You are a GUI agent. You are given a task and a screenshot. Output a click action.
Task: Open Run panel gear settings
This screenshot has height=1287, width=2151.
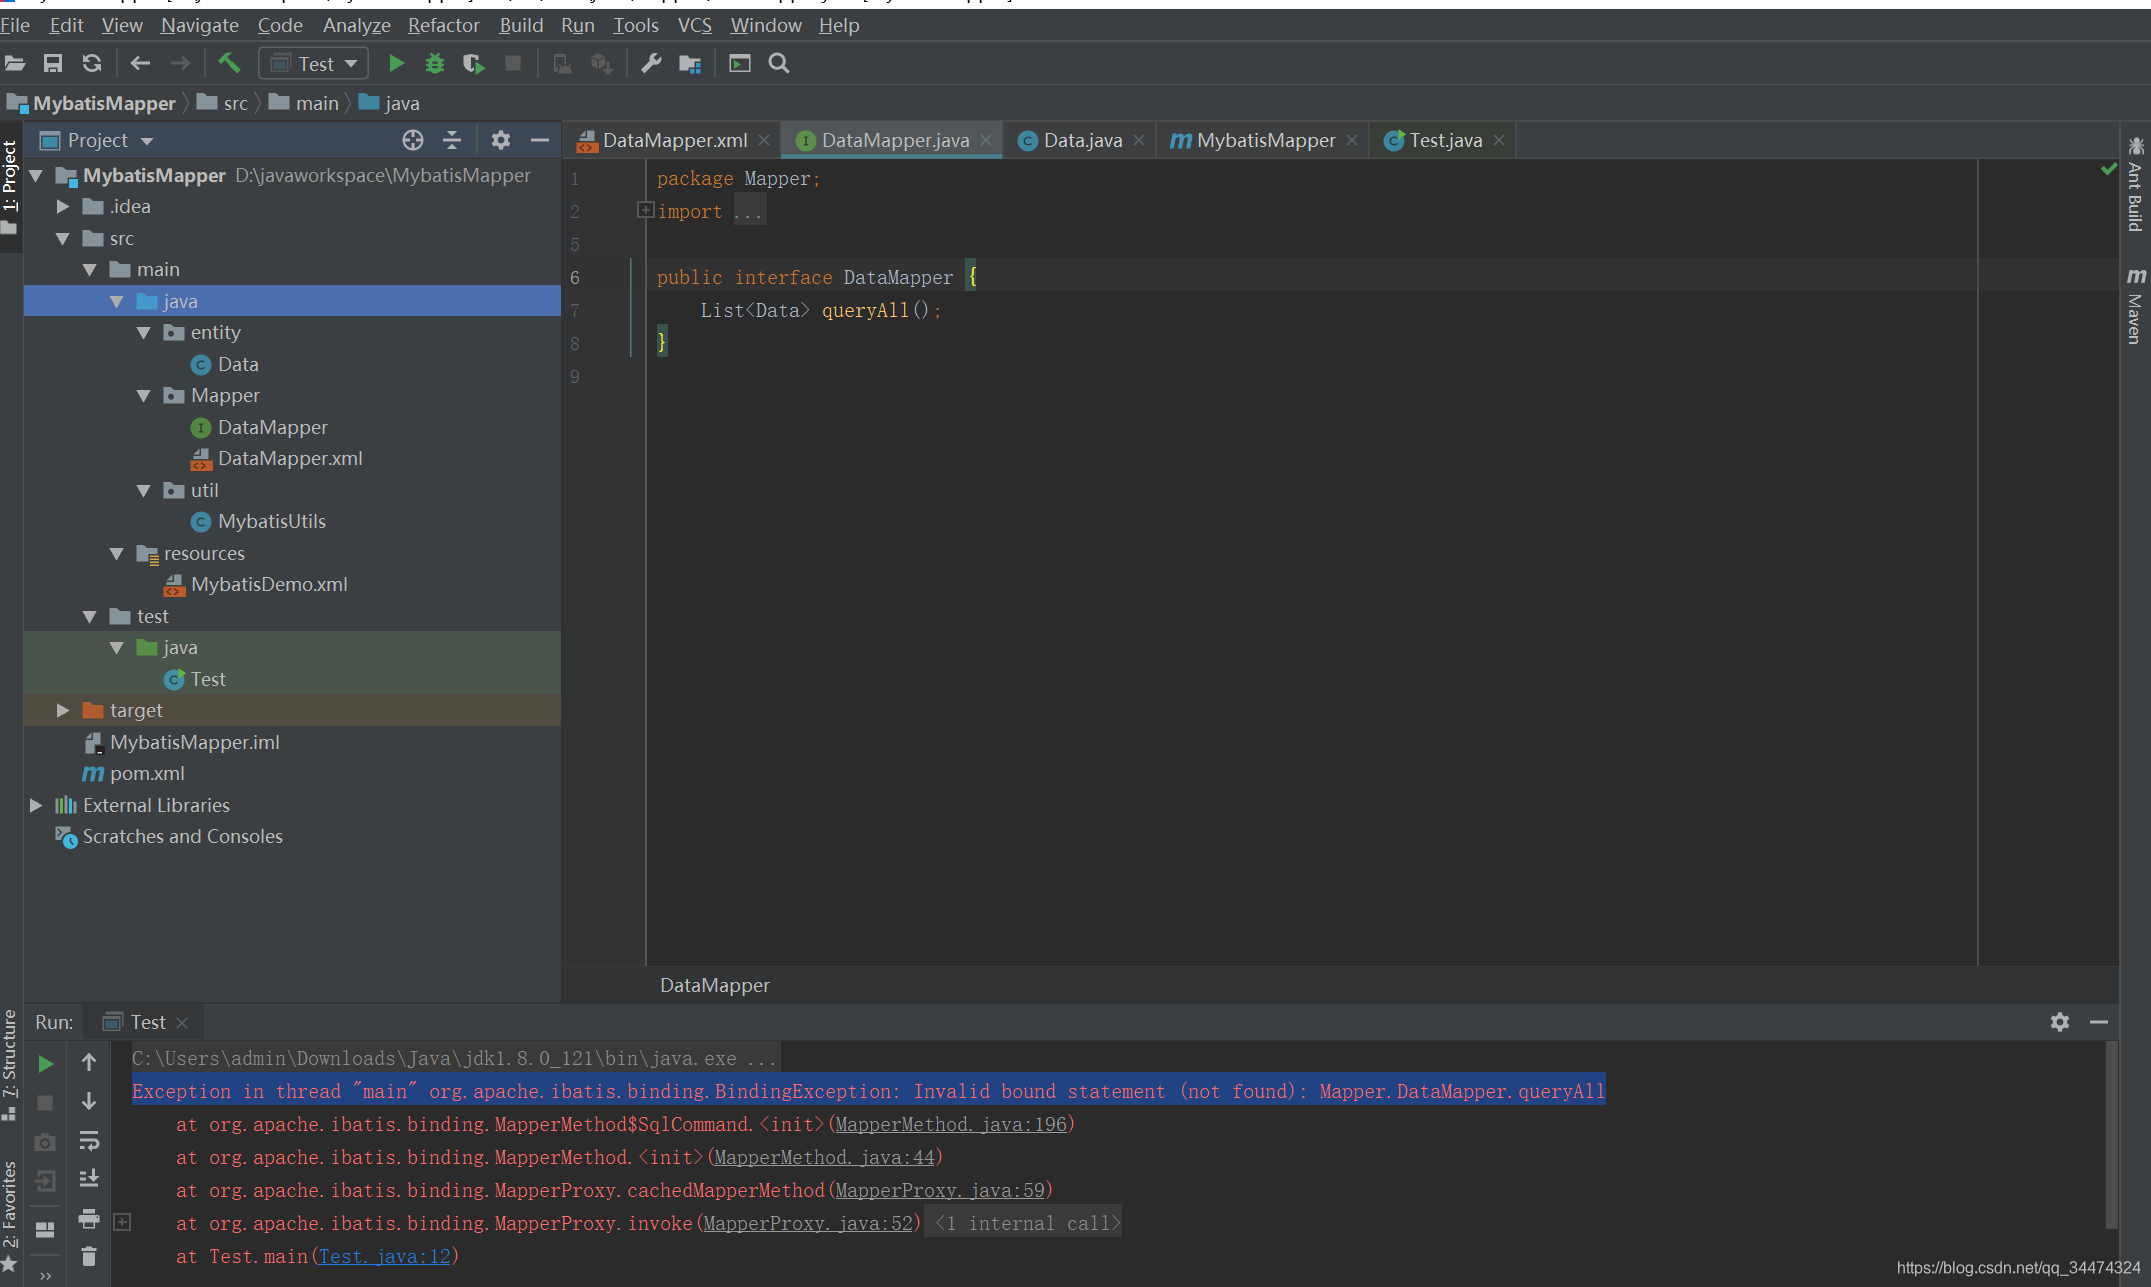[2060, 1022]
